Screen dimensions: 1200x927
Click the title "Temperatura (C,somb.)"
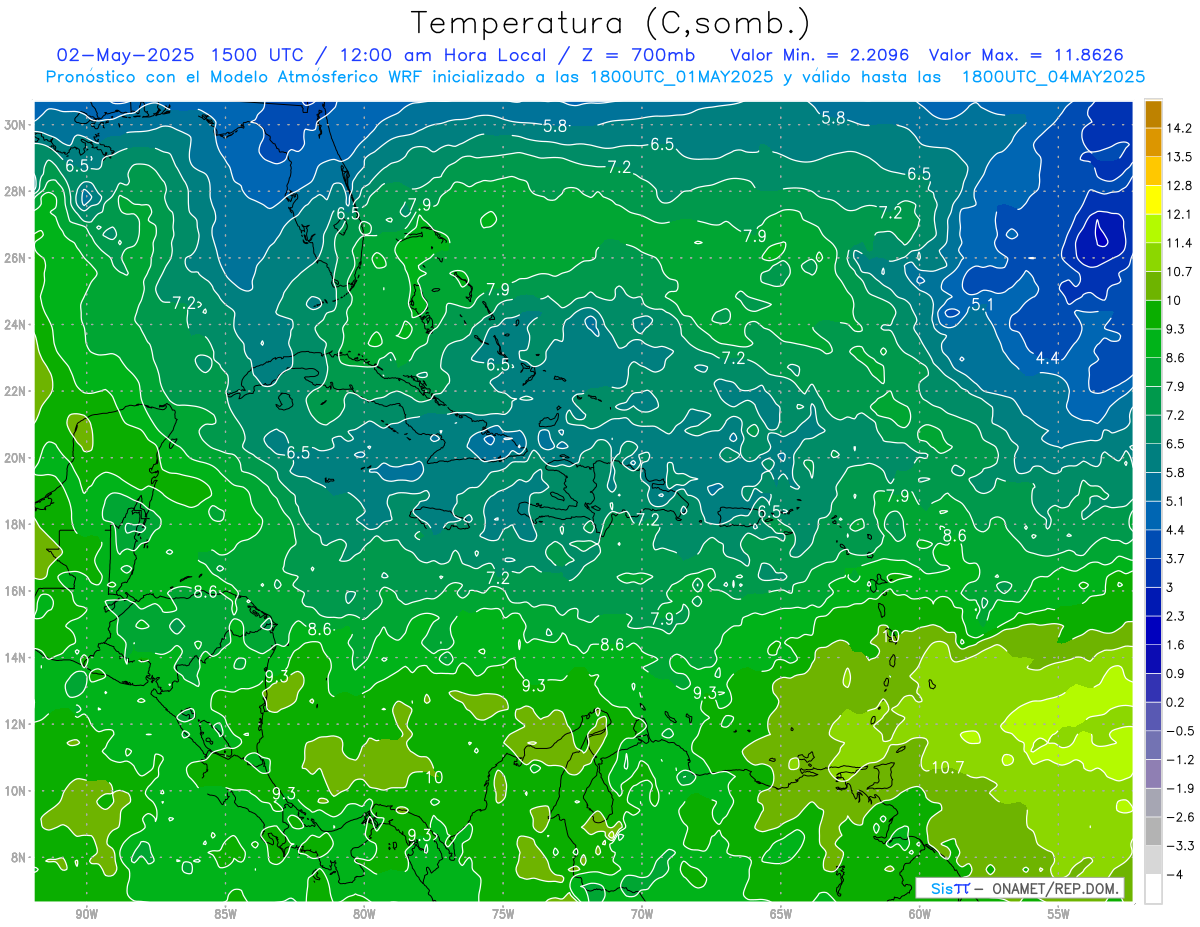[610, 23]
